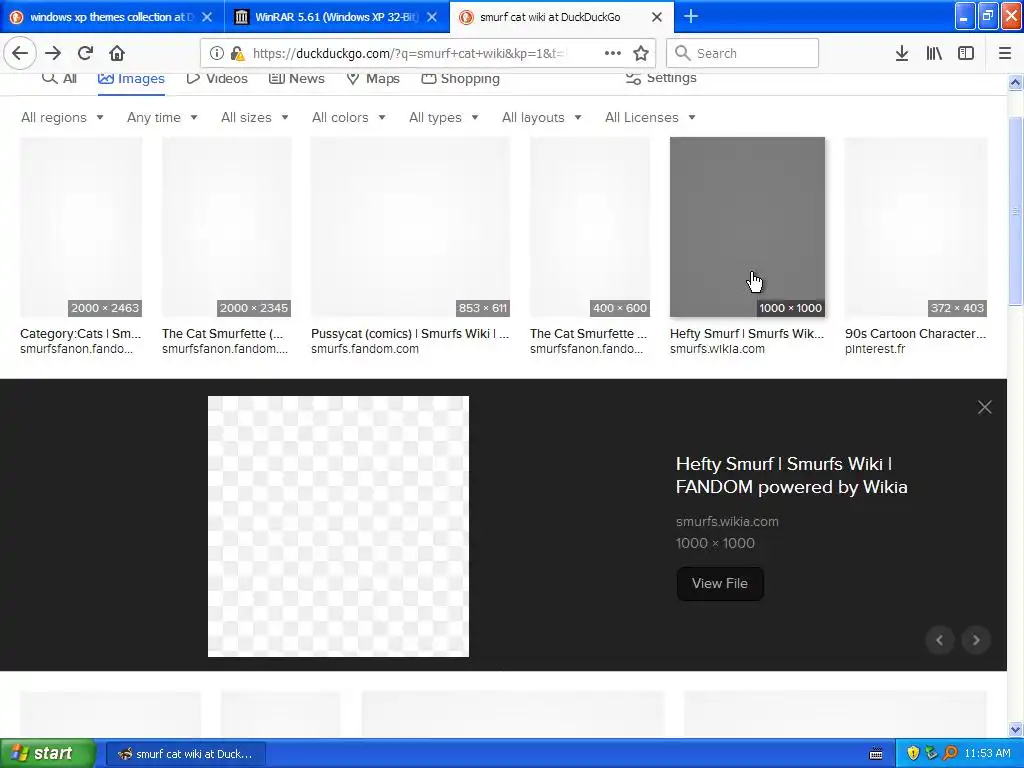Select the 372 × 403 image thumbnail
This screenshot has height=768, width=1024.
pyautogui.click(x=916, y=227)
